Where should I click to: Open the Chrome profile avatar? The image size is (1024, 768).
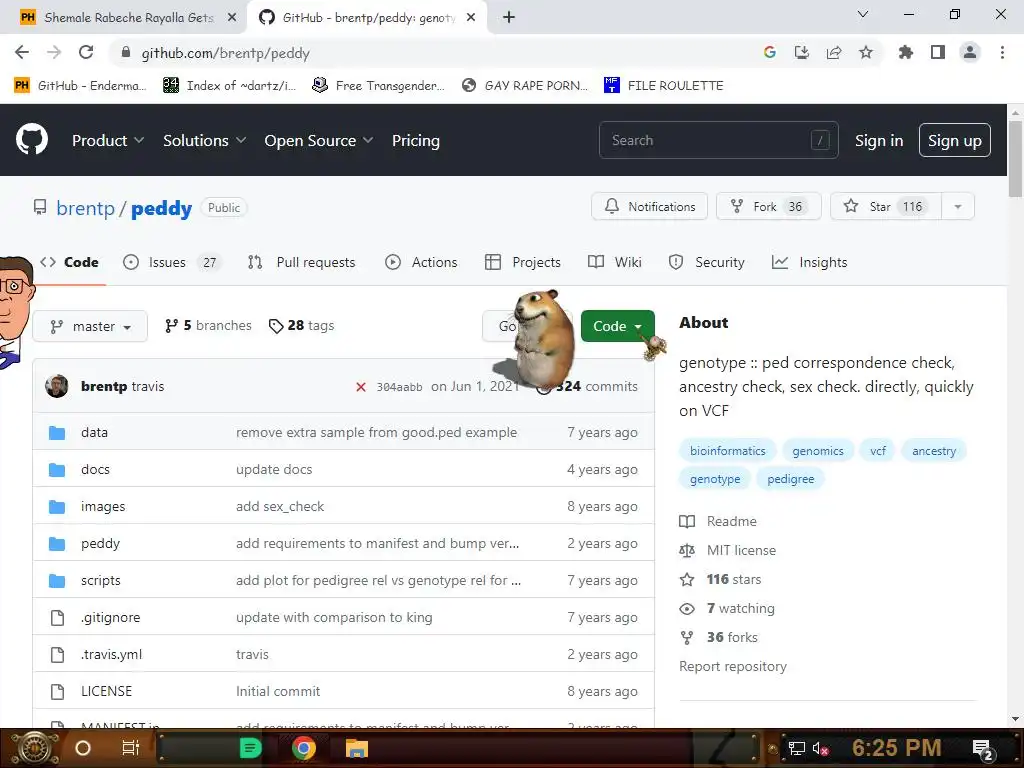[x=970, y=52]
